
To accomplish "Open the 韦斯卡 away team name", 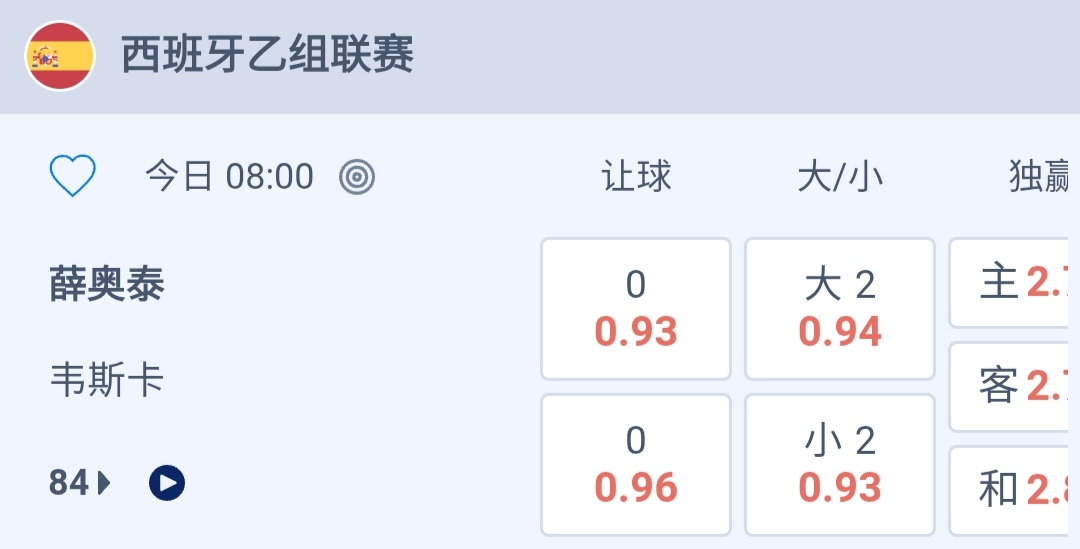I will (x=107, y=380).
